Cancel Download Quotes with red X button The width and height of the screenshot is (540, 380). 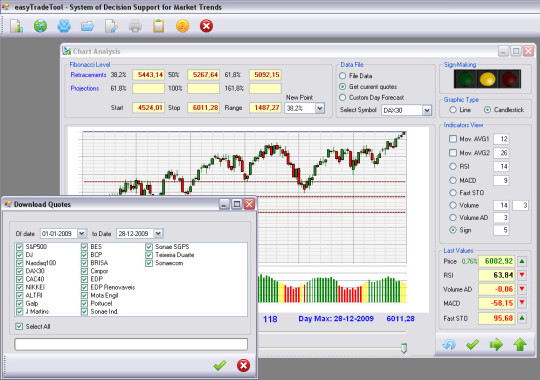pyautogui.click(x=243, y=366)
